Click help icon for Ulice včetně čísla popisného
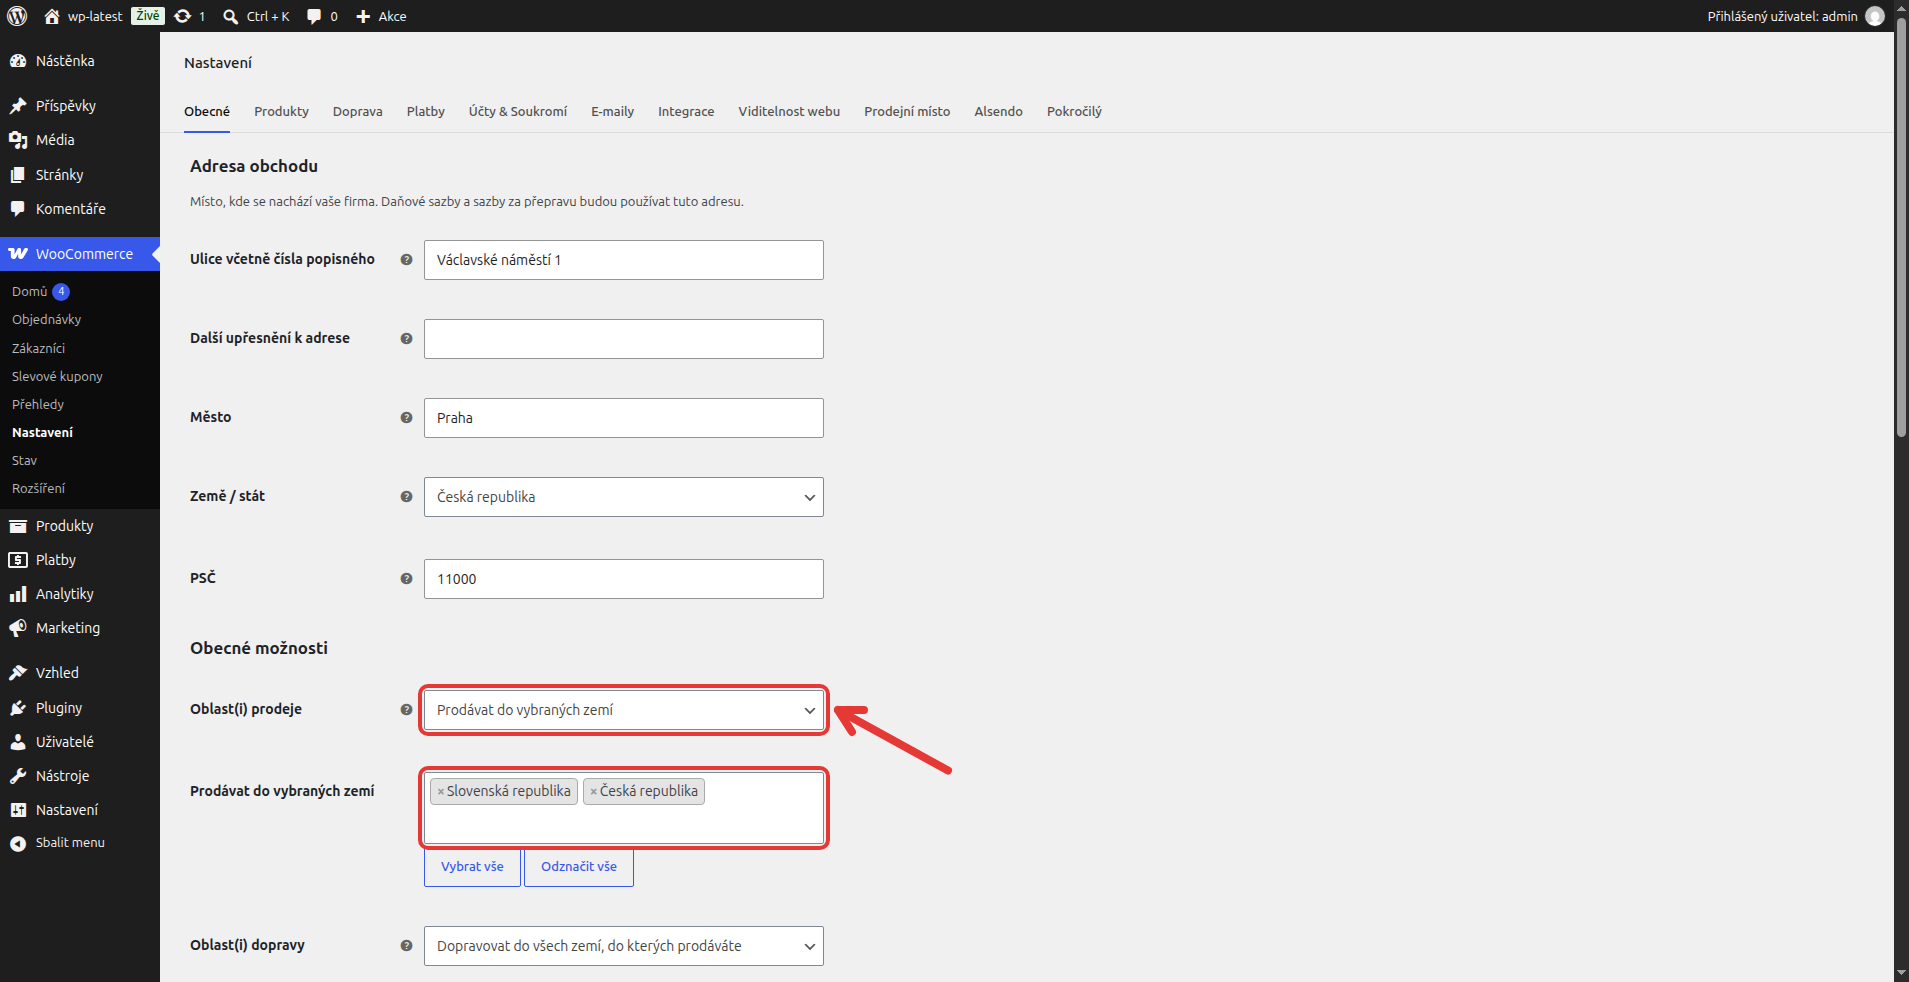Image resolution: width=1909 pixels, height=982 pixels. pyautogui.click(x=406, y=260)
